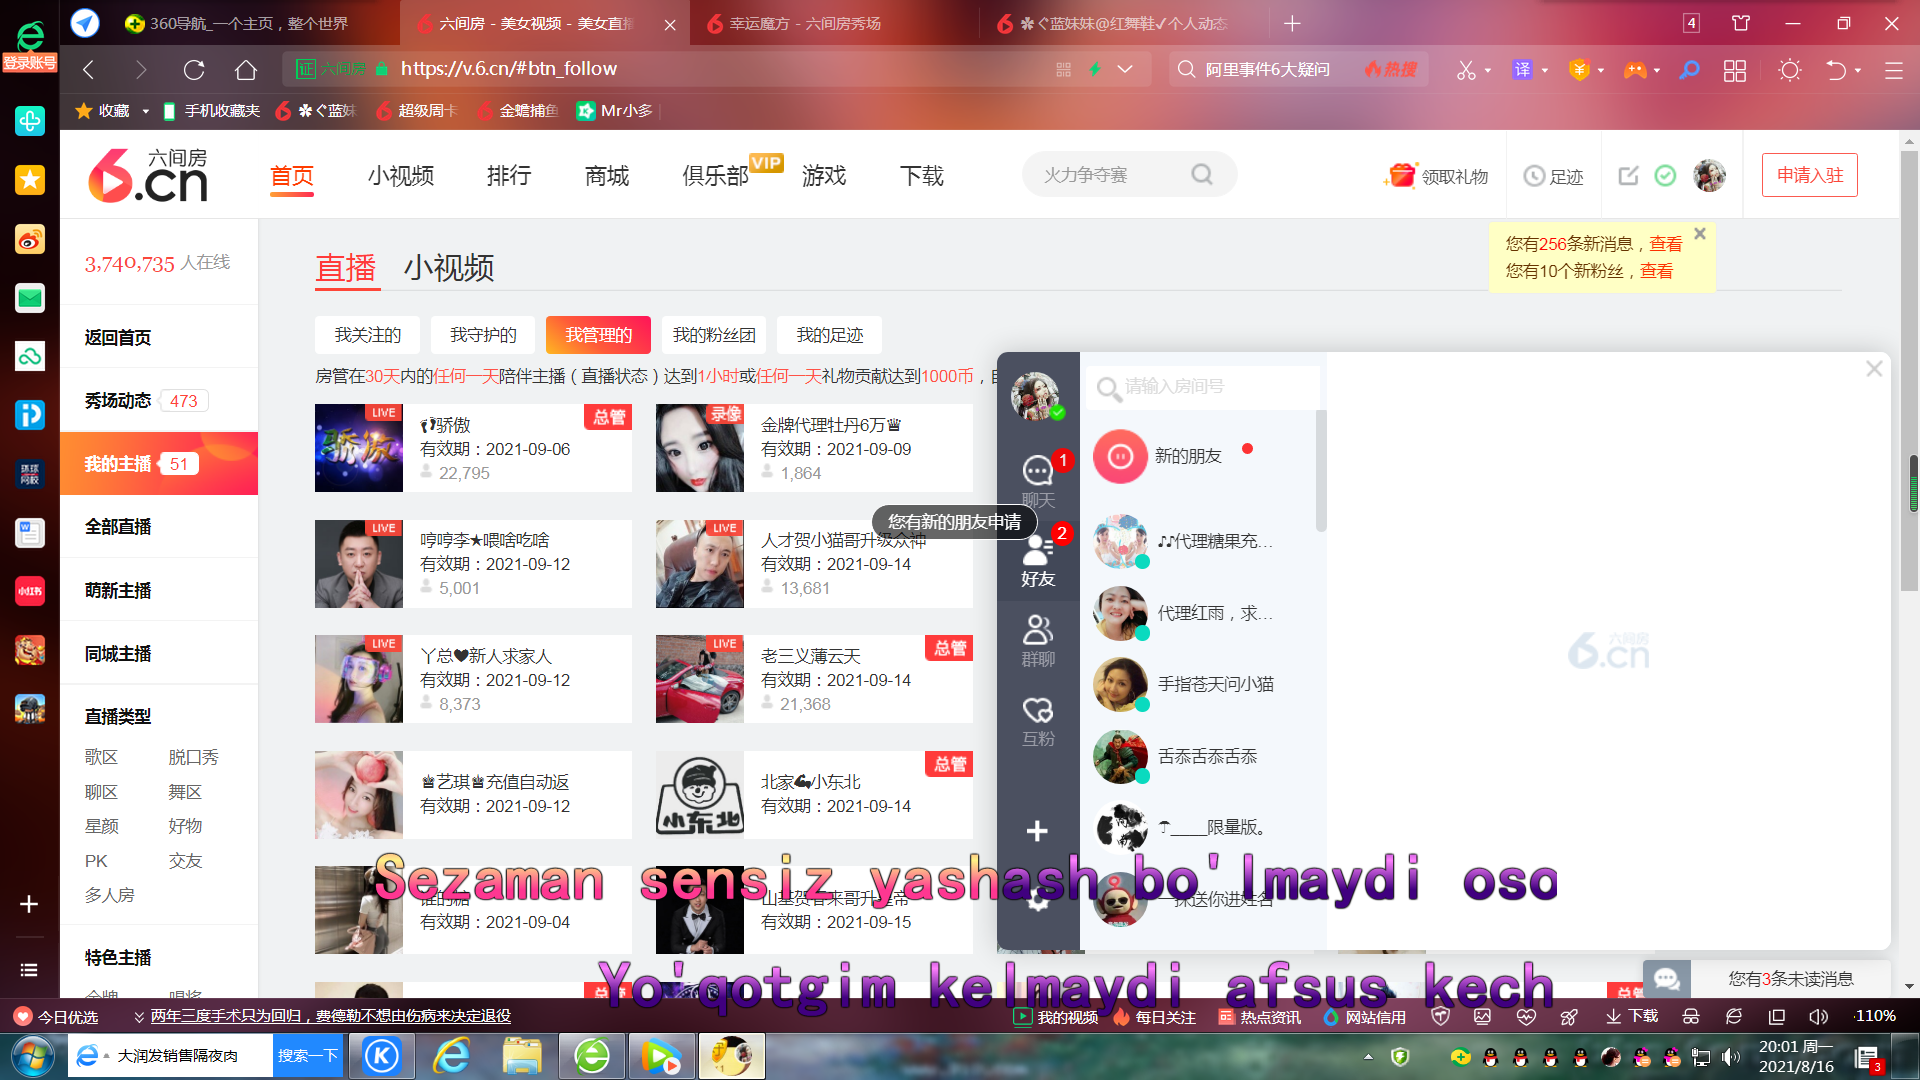Click the rocket accelerate icon in status bar

tap(1570, 1016)
